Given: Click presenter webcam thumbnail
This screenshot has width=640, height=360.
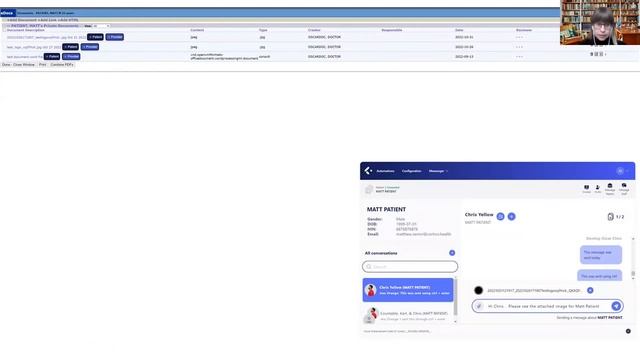Looking at the screenshot, I should click(x=600, y=22).
